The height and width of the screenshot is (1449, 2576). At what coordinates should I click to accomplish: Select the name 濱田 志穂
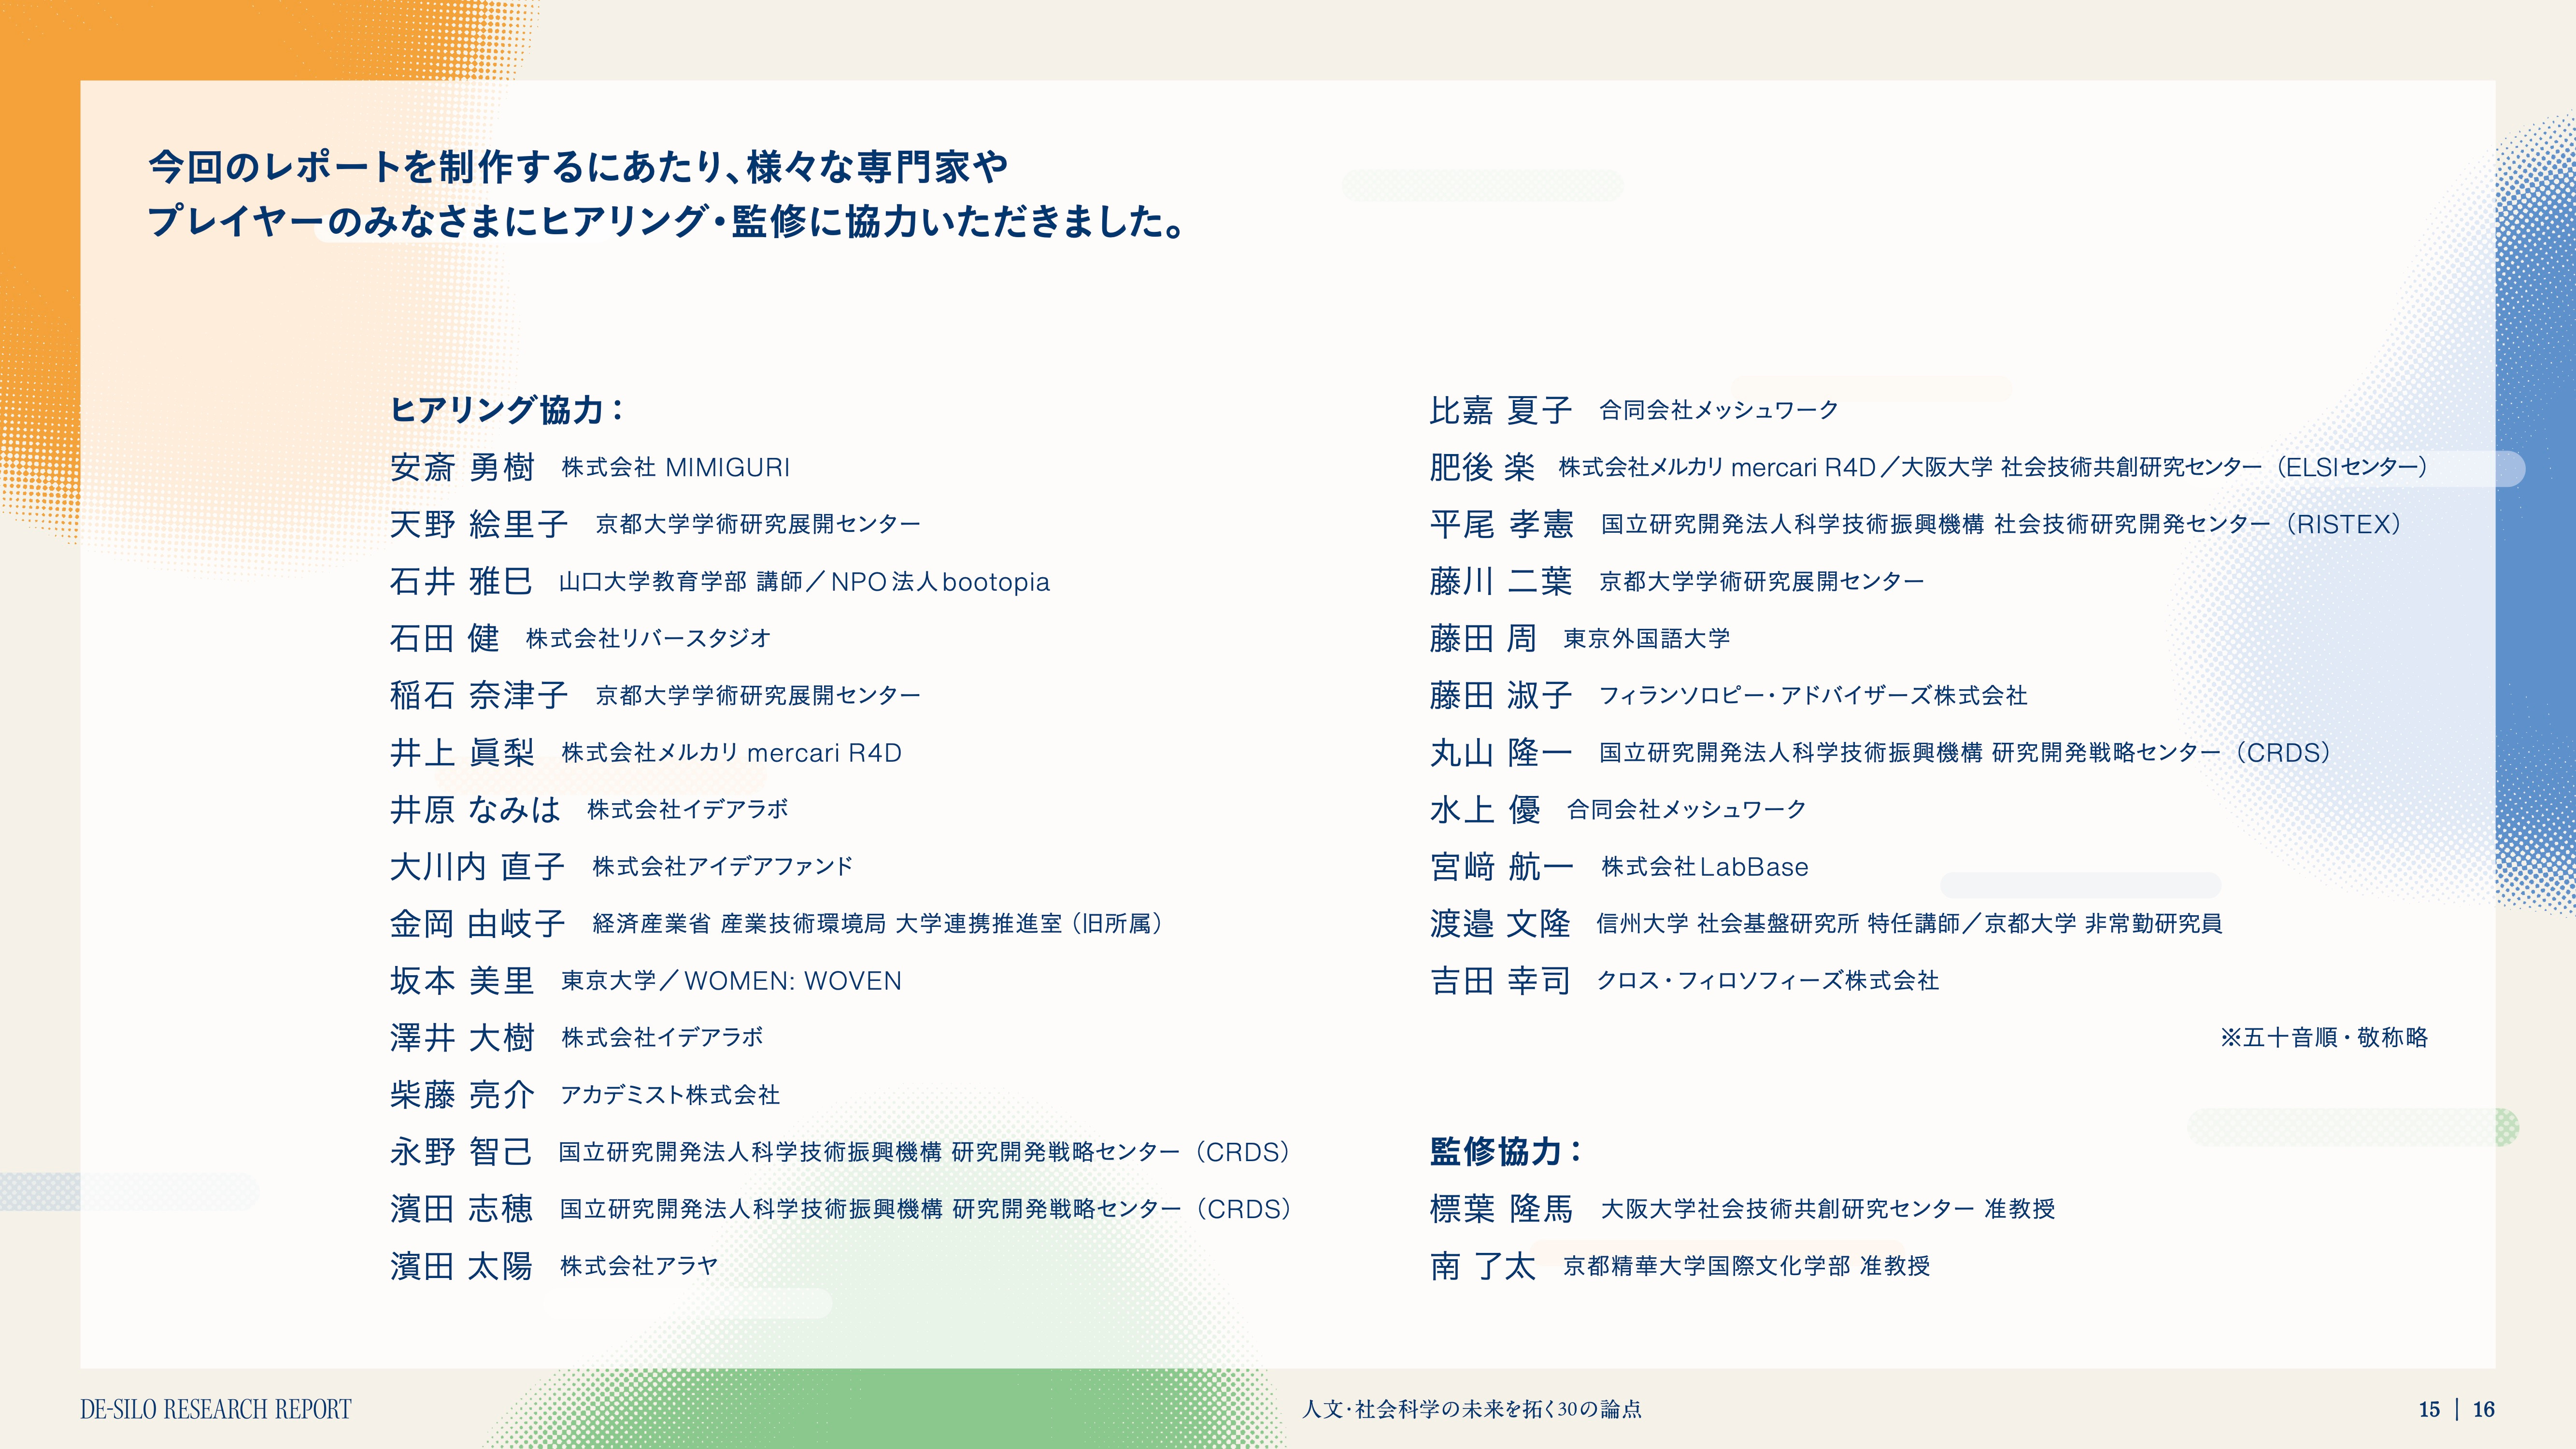click(x=461, y=1209)
